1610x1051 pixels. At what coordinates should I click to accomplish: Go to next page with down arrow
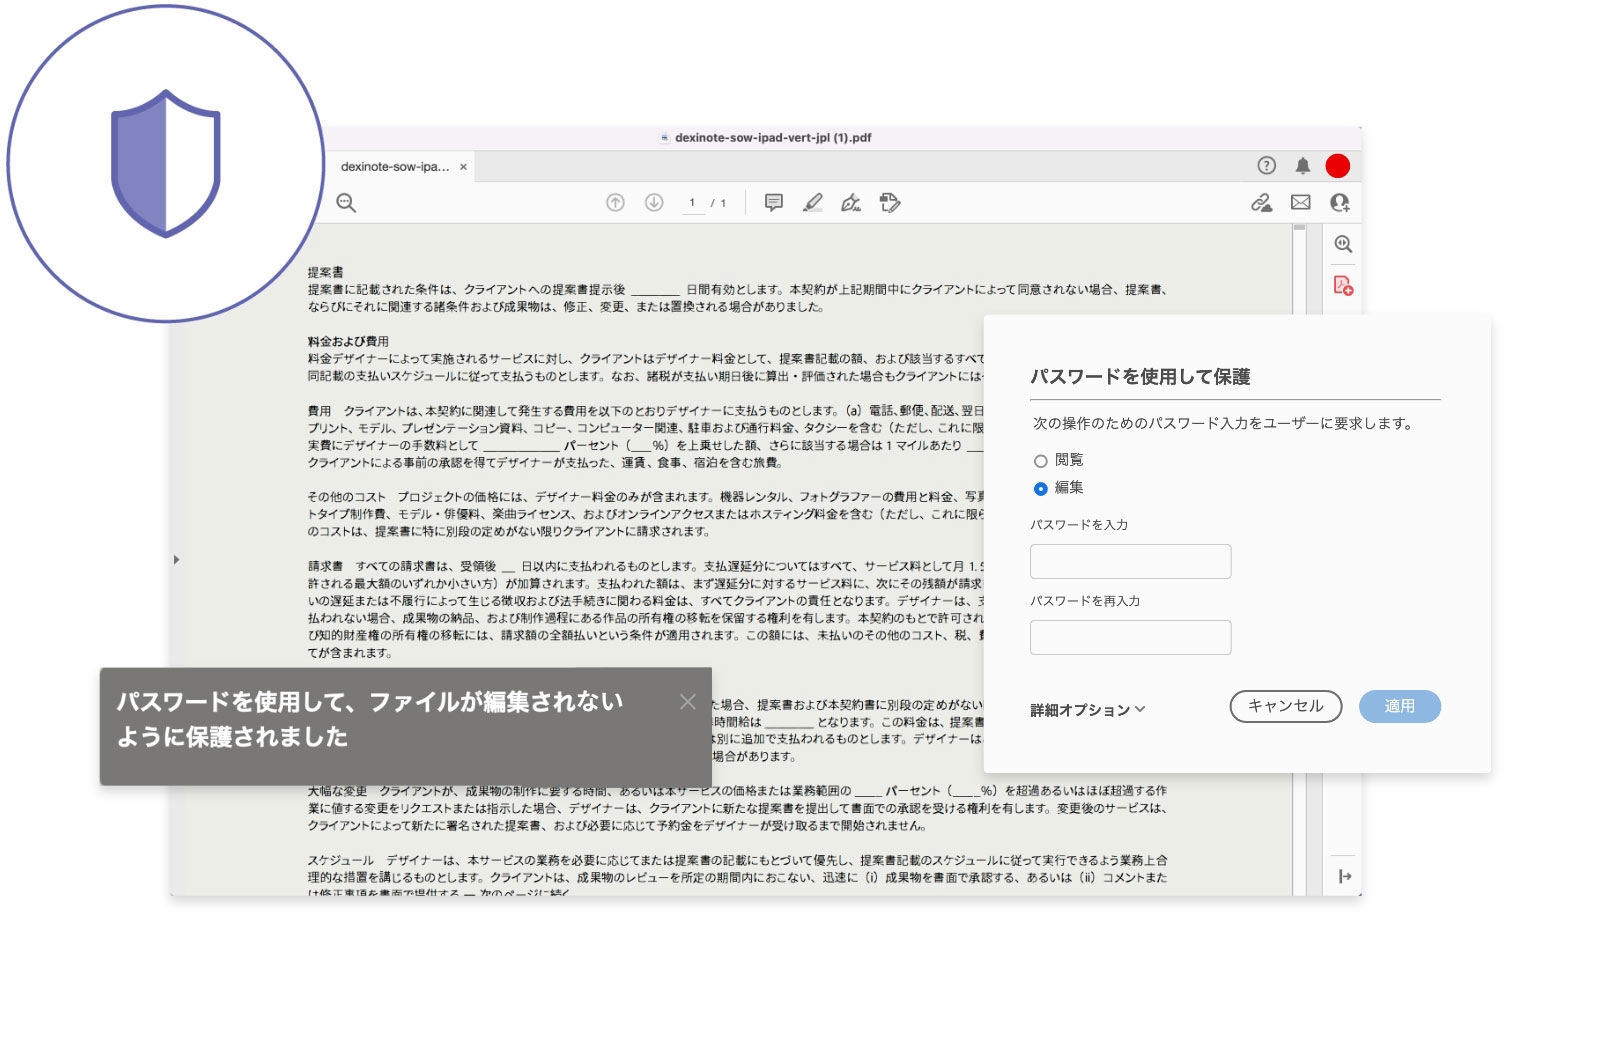(x=654, y=203)
